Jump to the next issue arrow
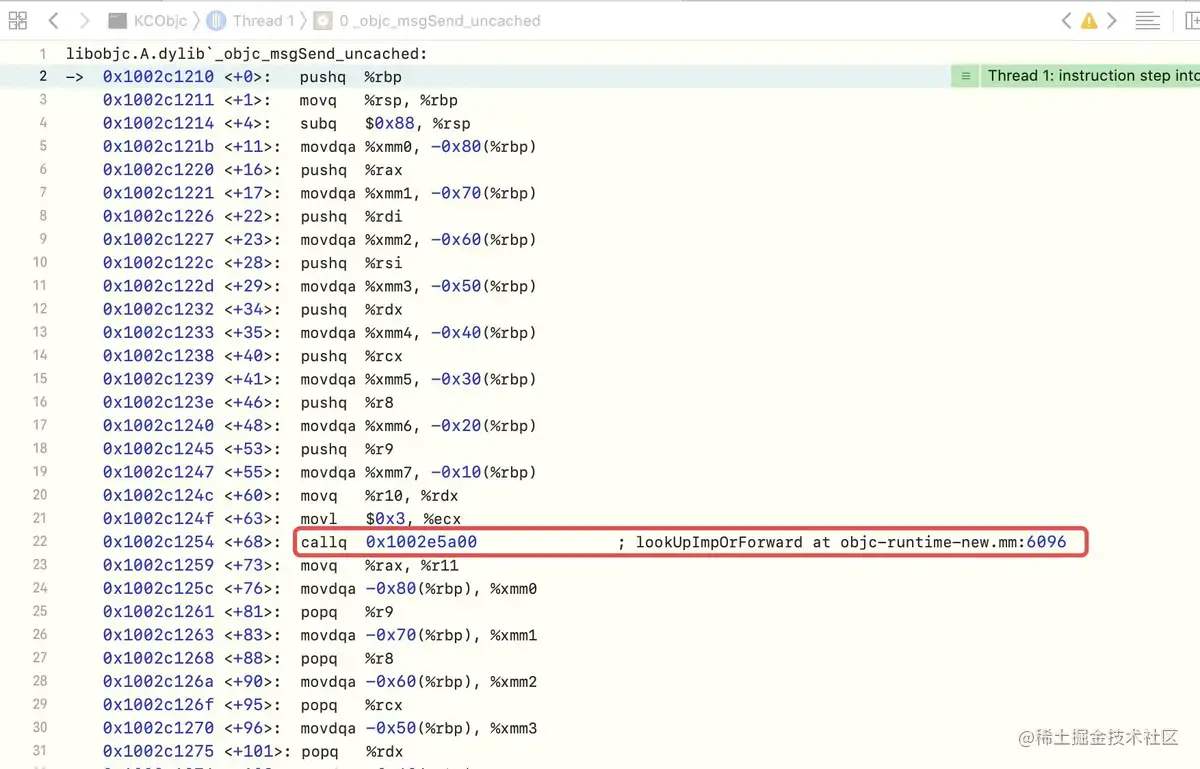 1111,20
